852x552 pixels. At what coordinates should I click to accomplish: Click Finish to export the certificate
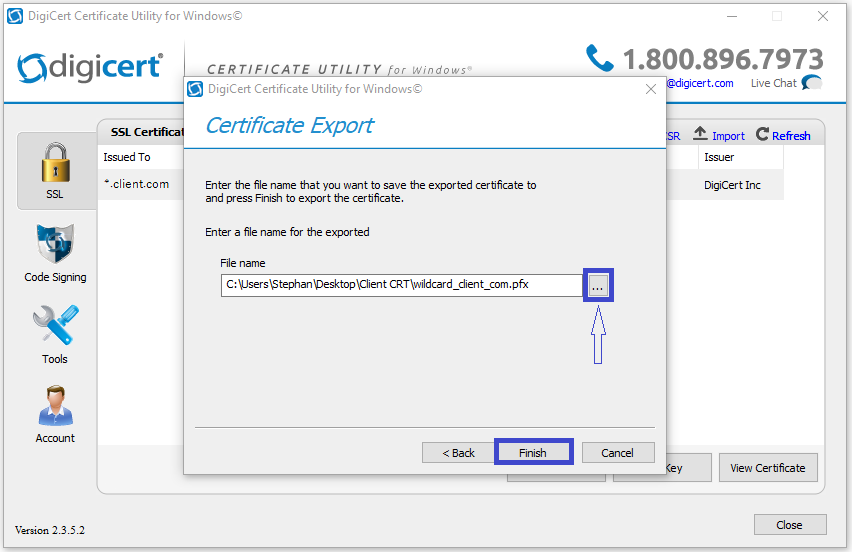point(533,453)
